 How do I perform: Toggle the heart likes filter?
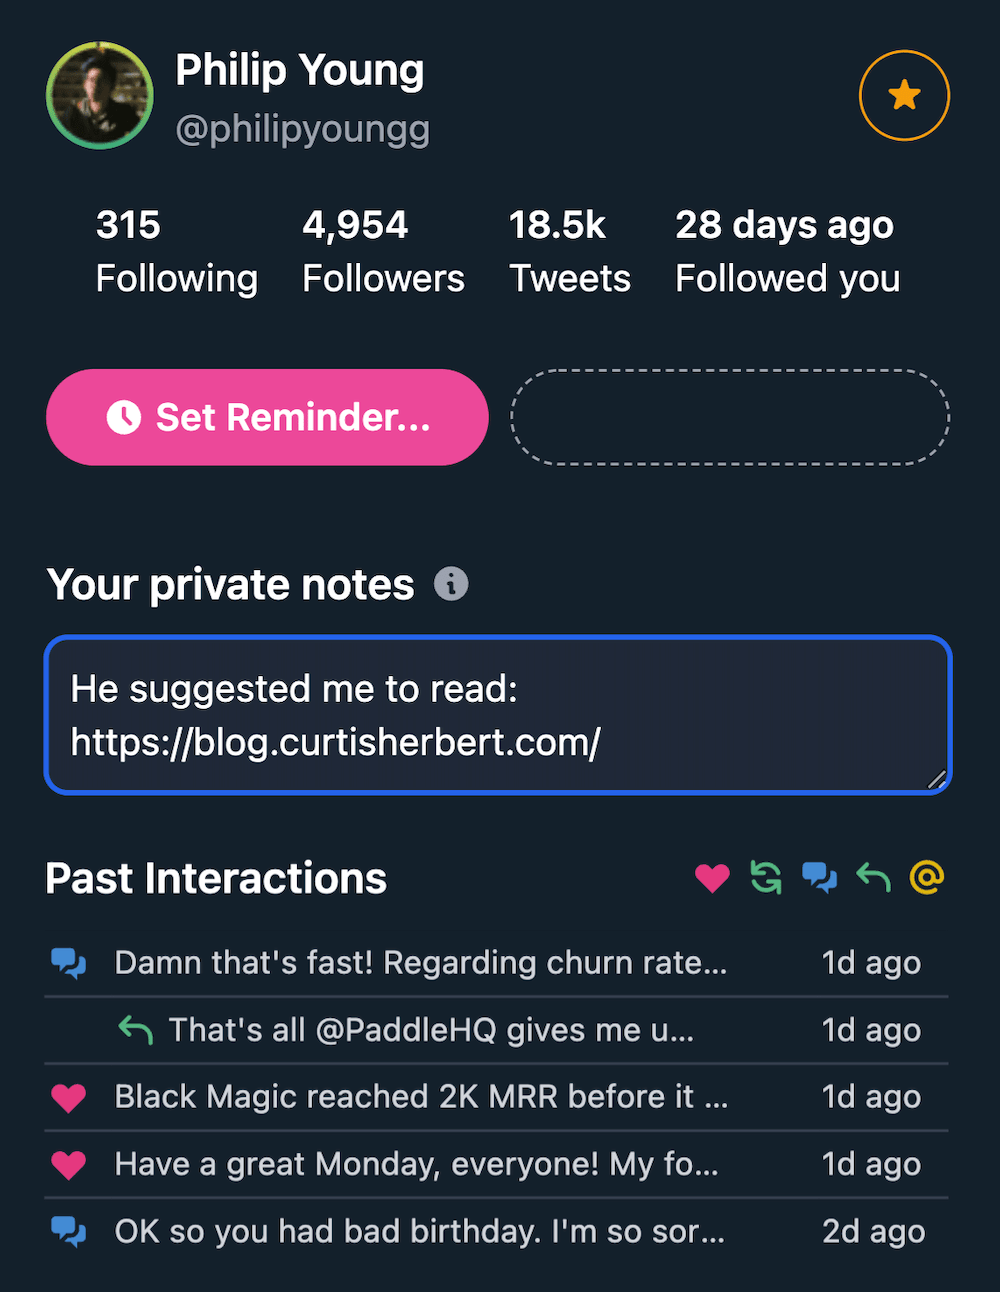712,878
